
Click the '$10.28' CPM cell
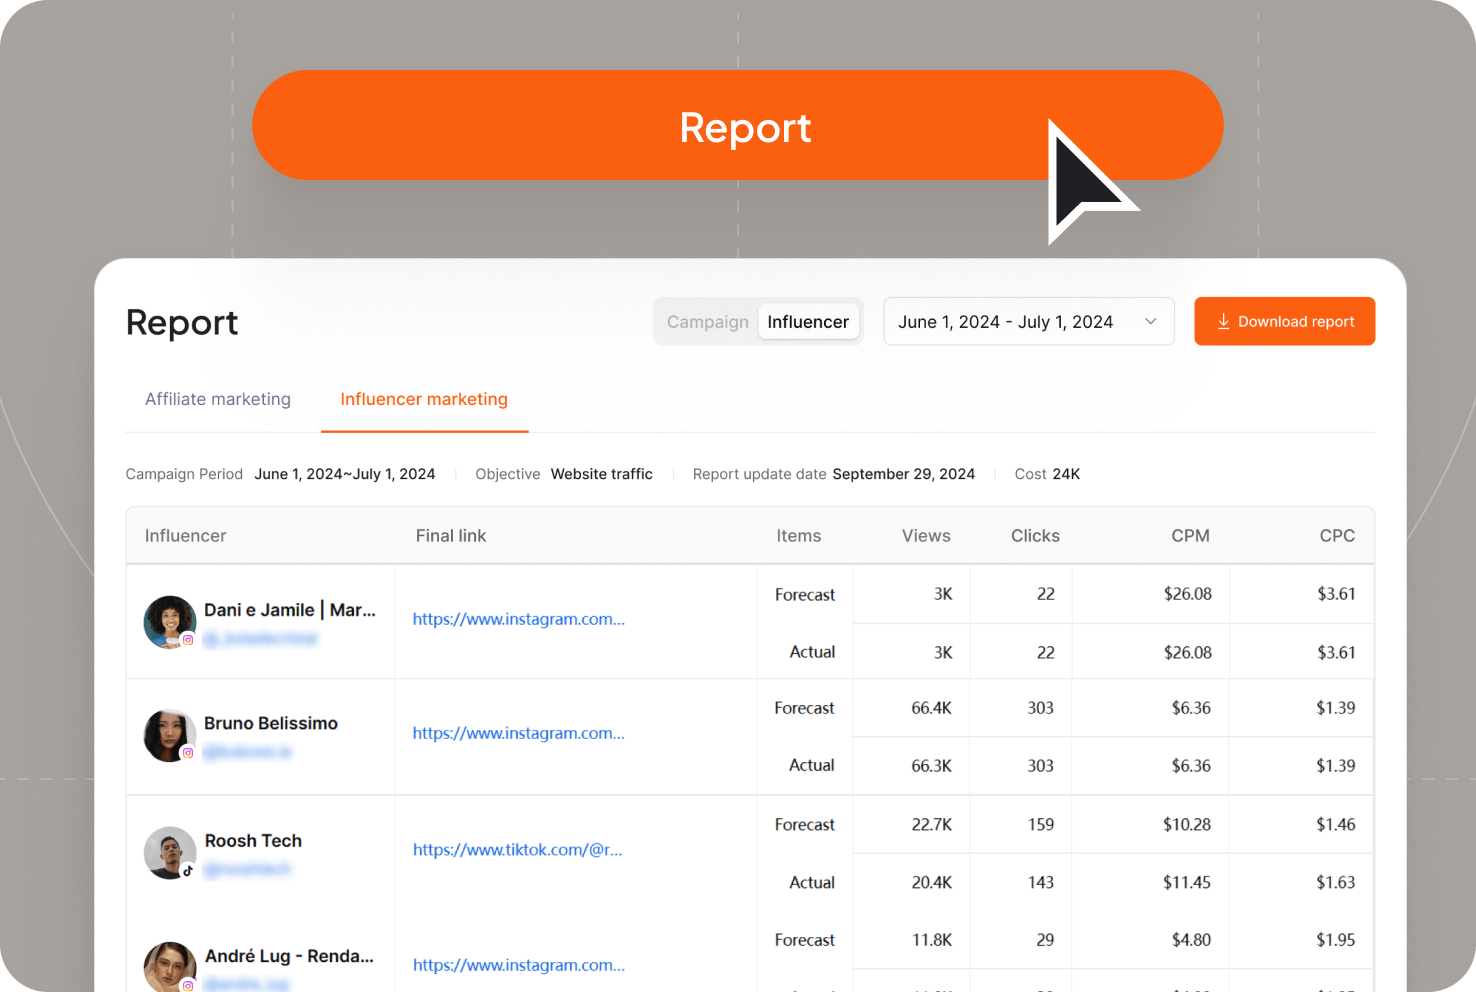coord(1187,825)
